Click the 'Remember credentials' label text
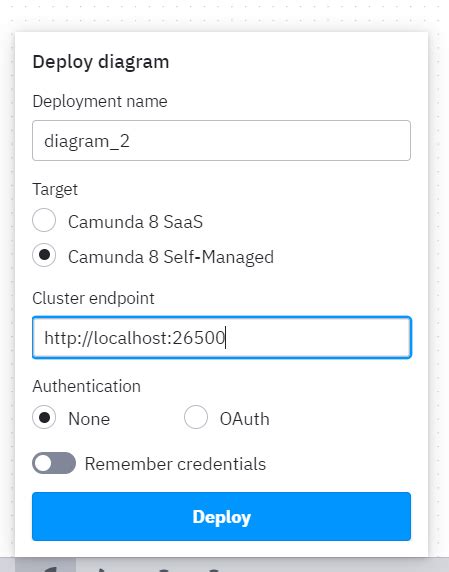 click(175, 464)
